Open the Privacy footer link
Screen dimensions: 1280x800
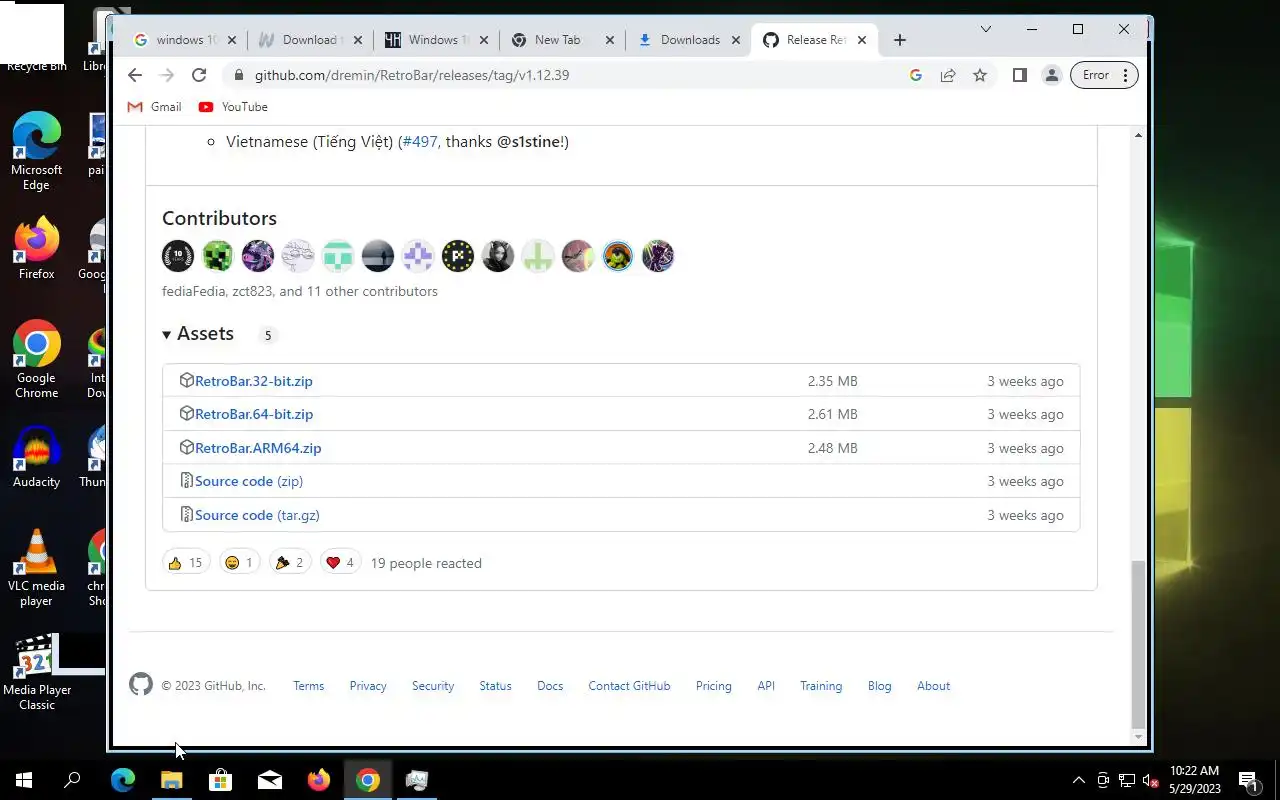pos(368,686)
